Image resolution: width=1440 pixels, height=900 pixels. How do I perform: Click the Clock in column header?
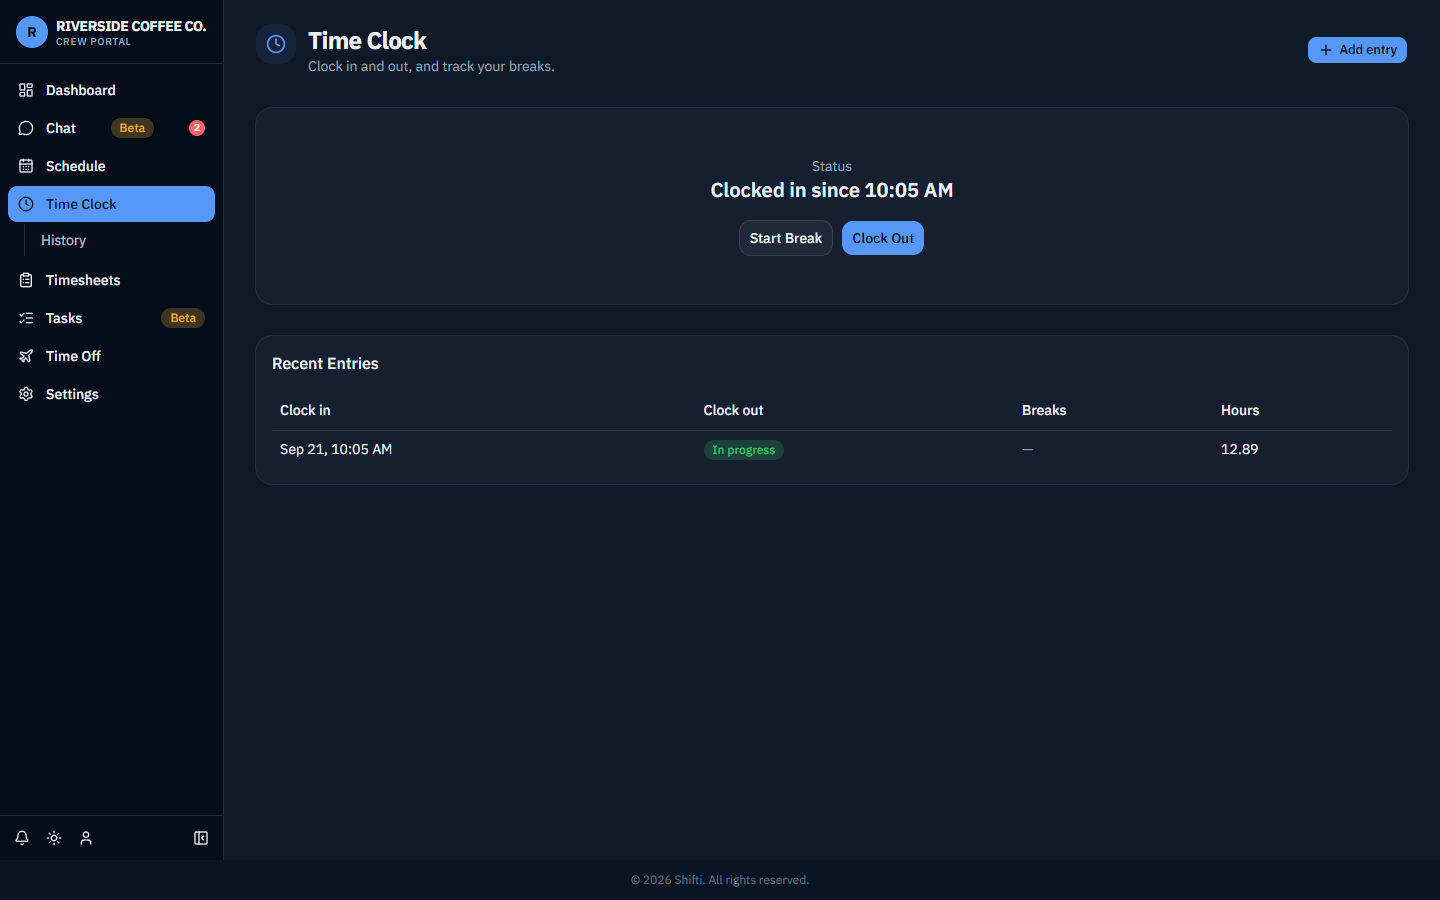click(305, 410)
